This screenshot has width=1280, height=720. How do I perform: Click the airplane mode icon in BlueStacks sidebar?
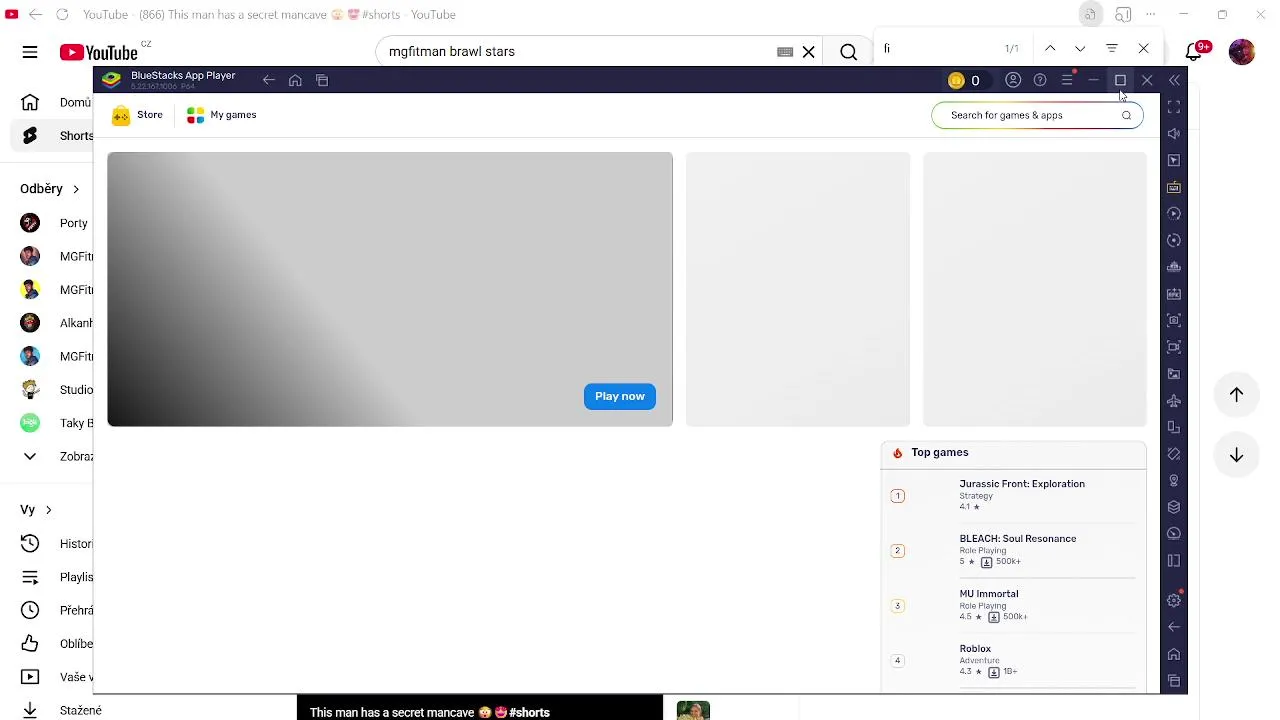[1174, 400]
